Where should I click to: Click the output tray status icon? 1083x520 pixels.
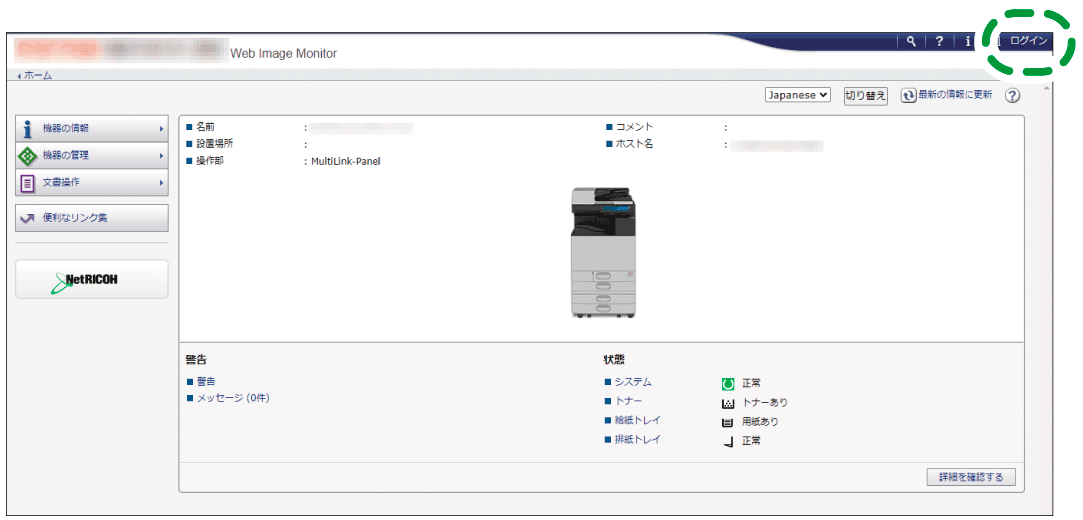tap(728, 441)
